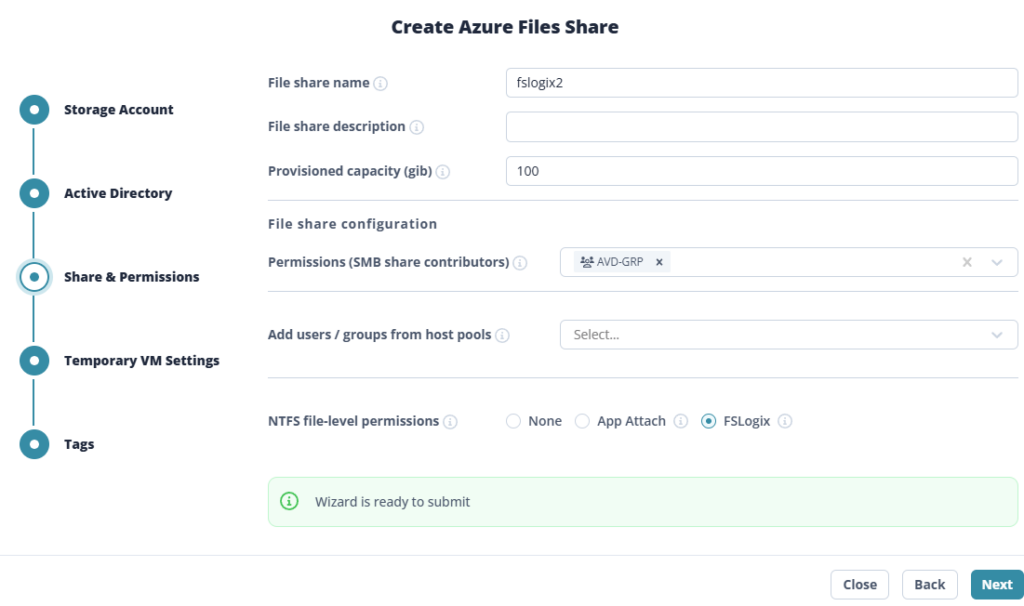The width and height of the screenshot is (1024, 606).
Task: Click the Close button
Action: point(859,584)
